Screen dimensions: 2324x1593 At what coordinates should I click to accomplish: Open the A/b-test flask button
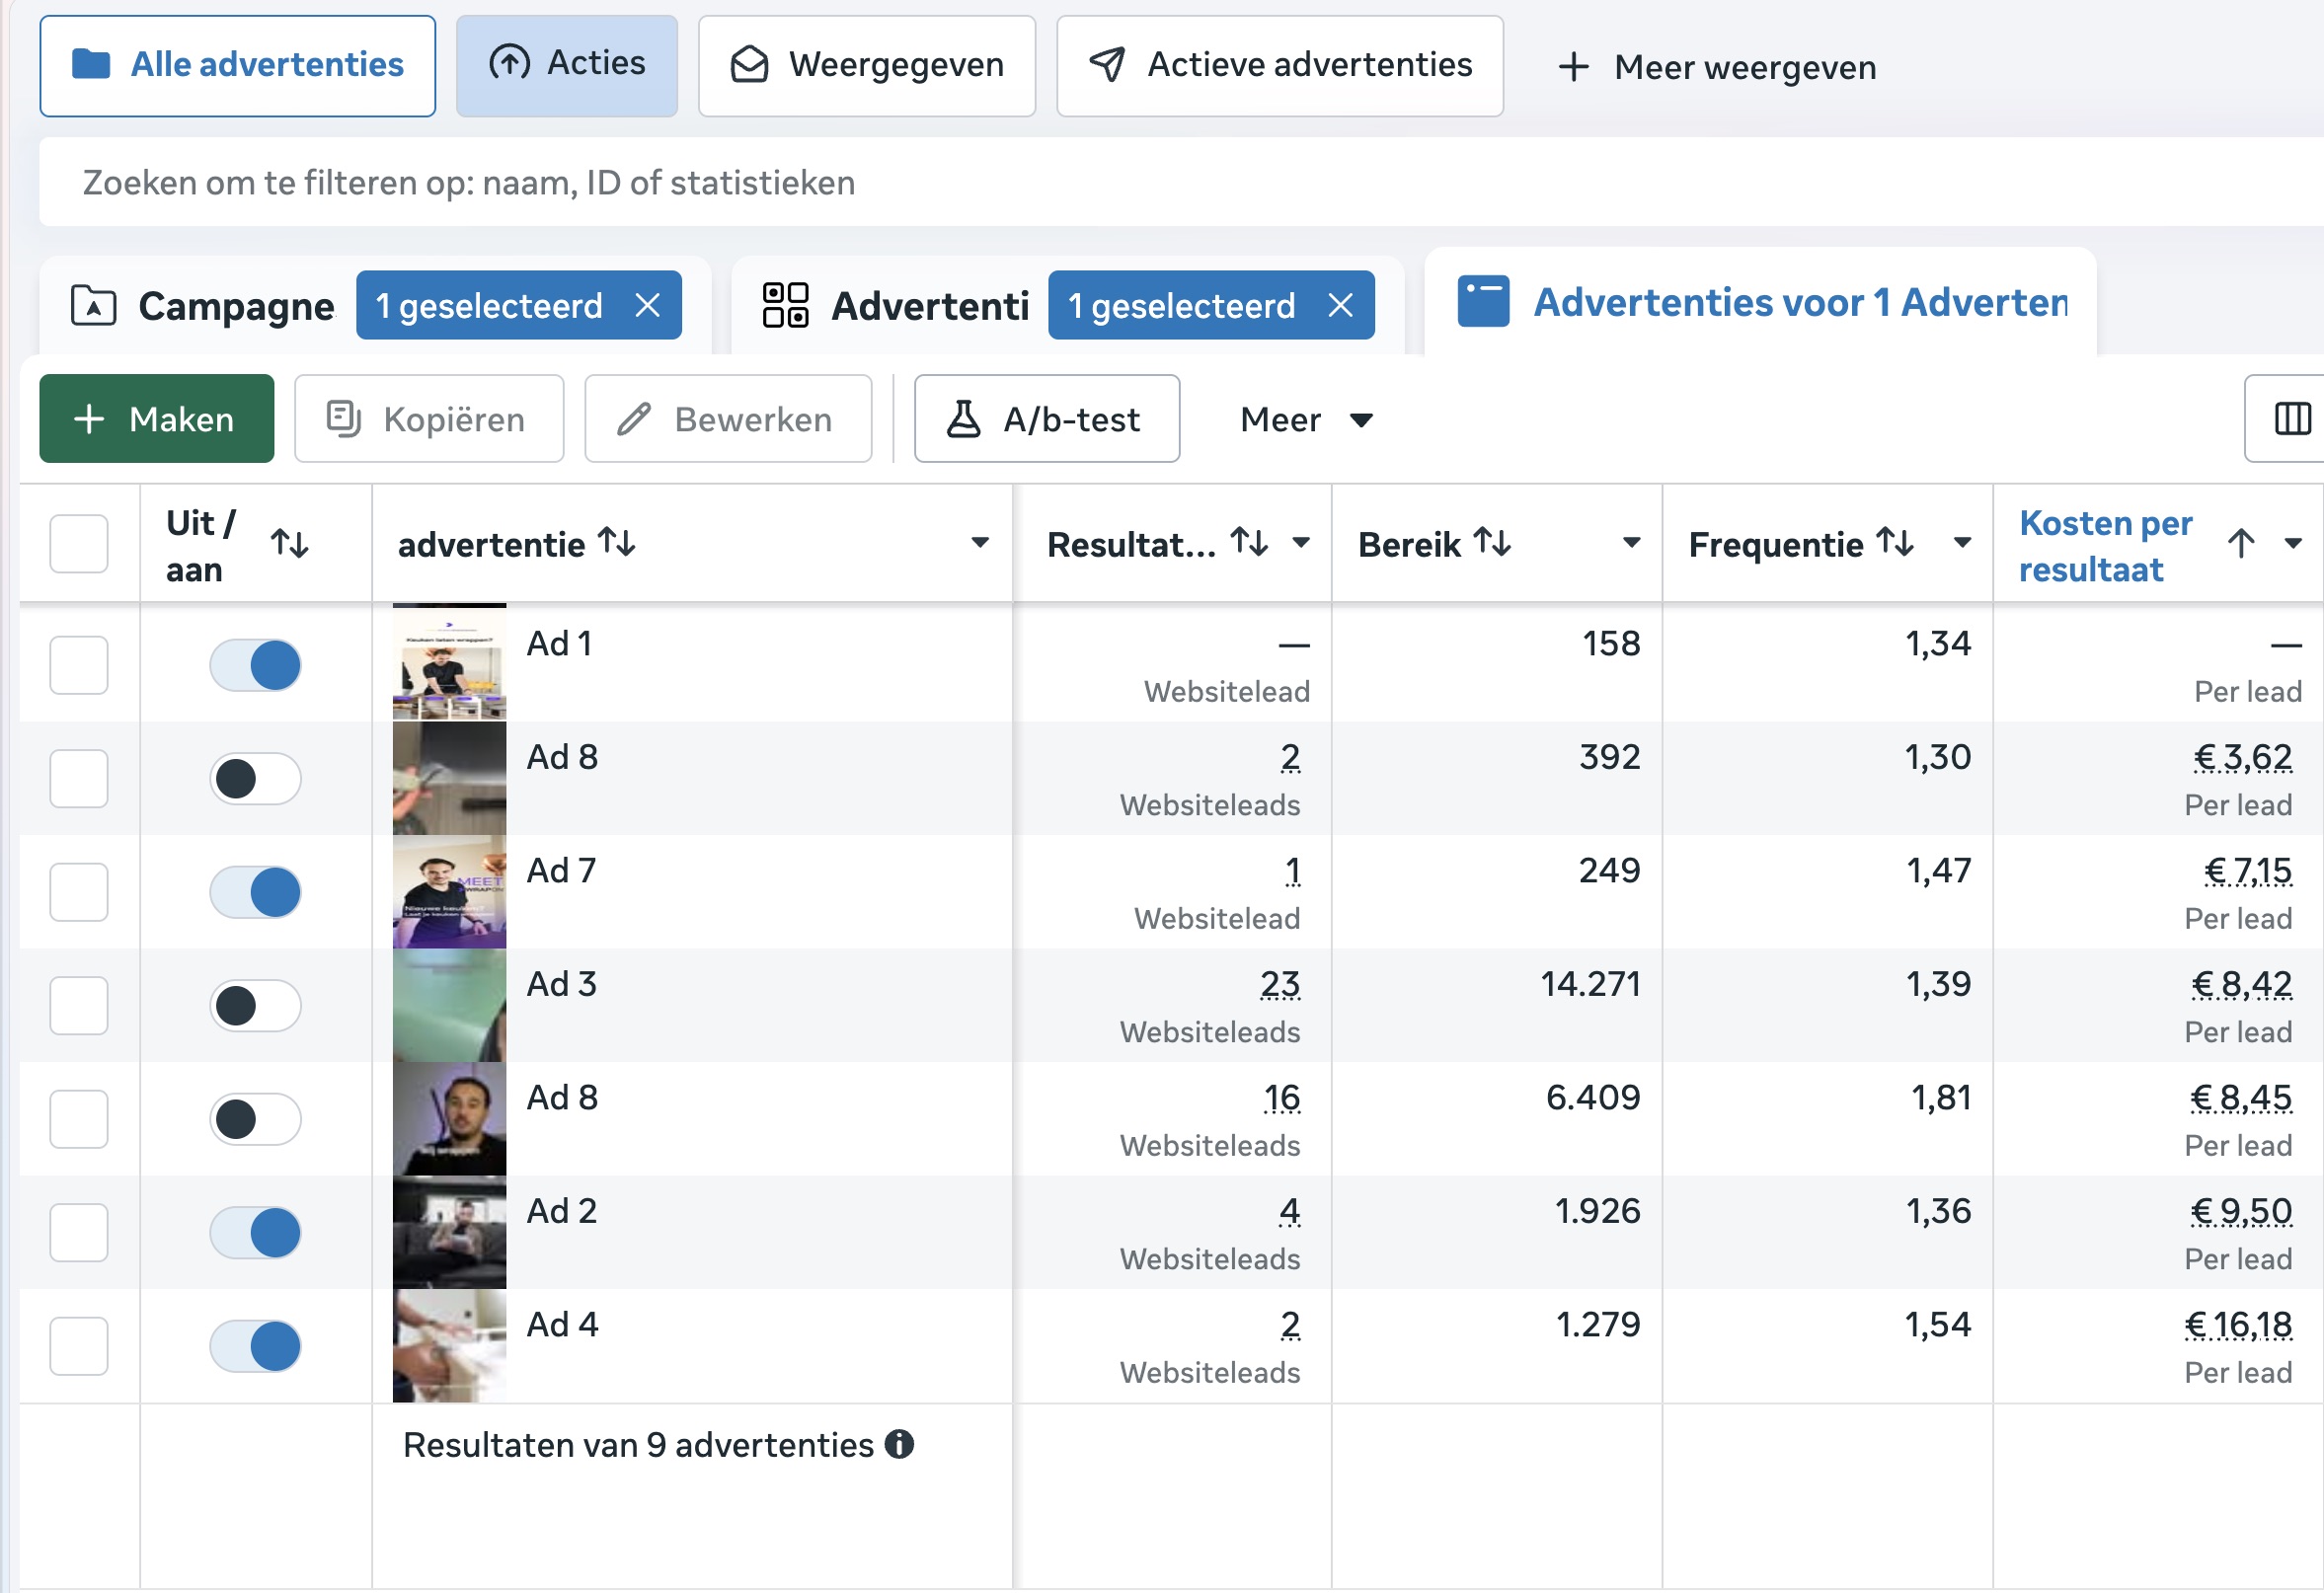tap(1046, 419)
